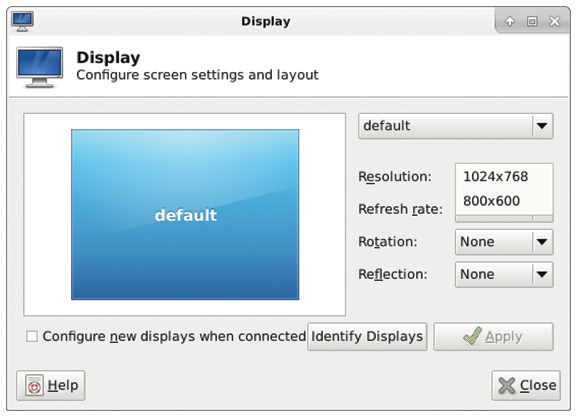577x417 pixels.
Task: Click the Close button at the bottom
Action: click(x=526, y=385)
